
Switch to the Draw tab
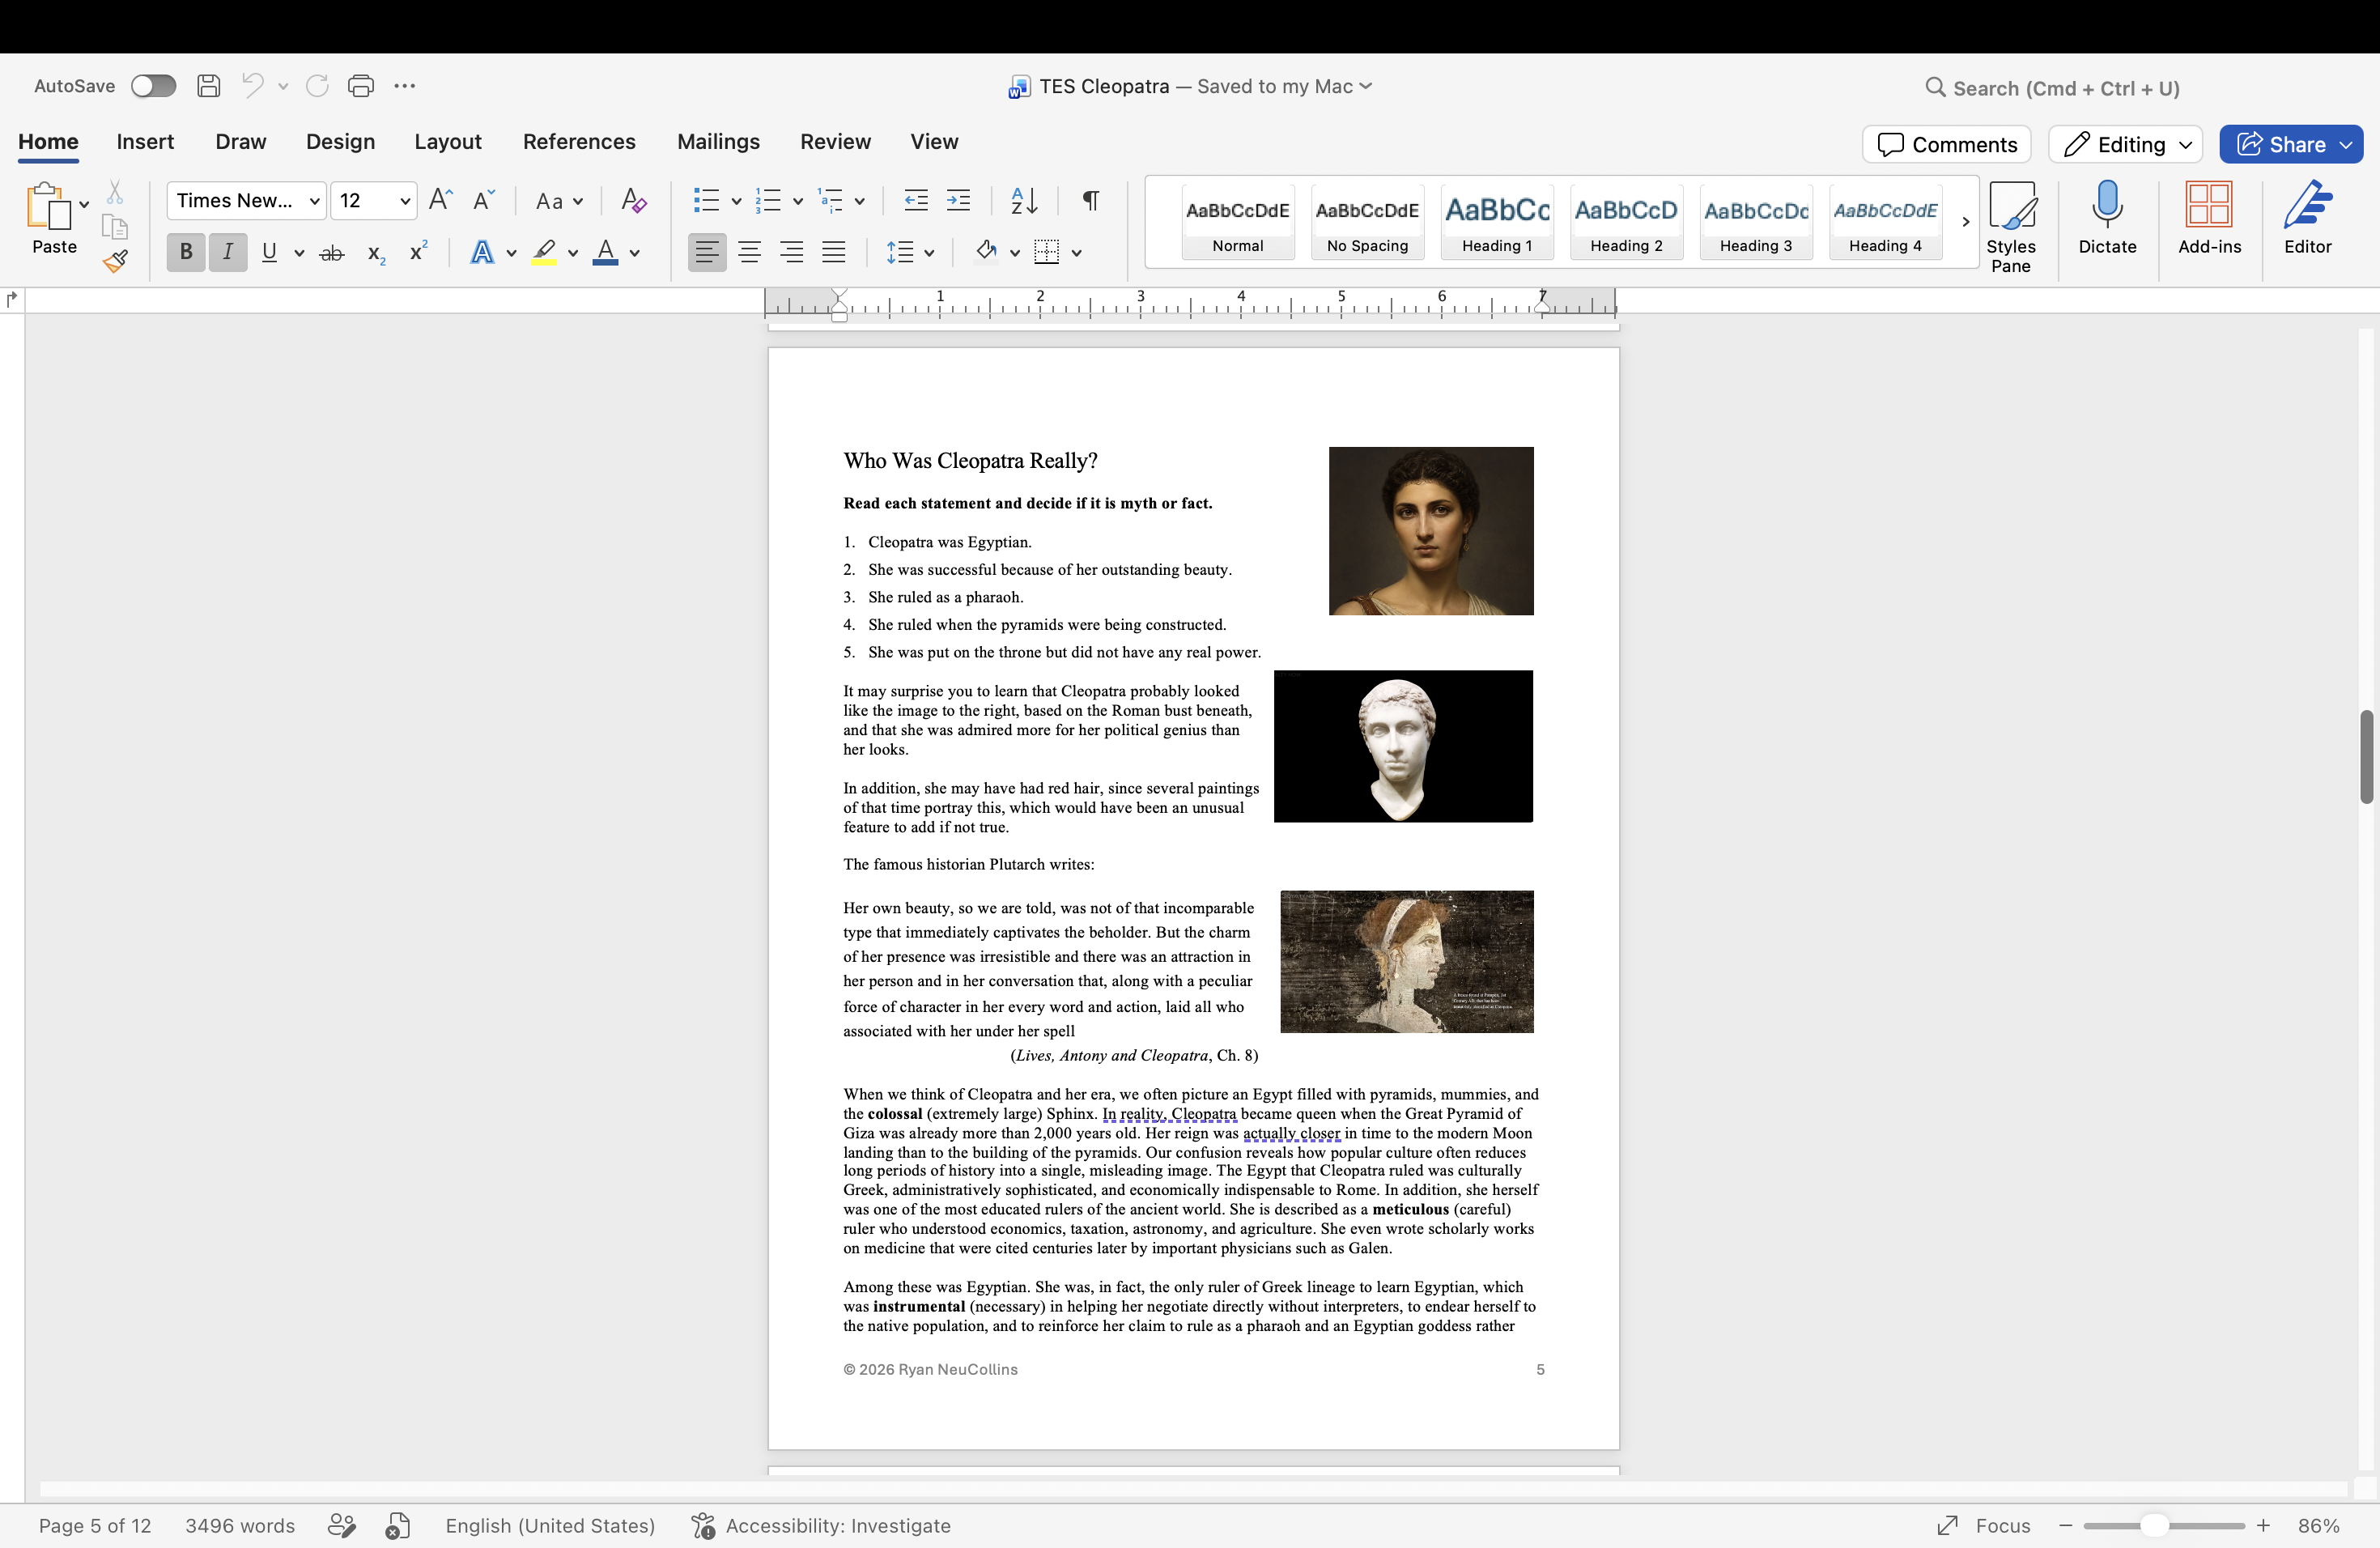click(241, 142)
